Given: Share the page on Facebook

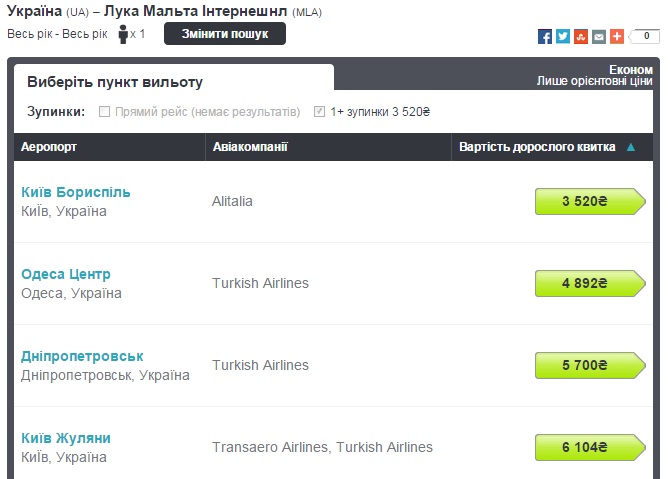Looking at the screenshot, I should [x=545, y=37].
